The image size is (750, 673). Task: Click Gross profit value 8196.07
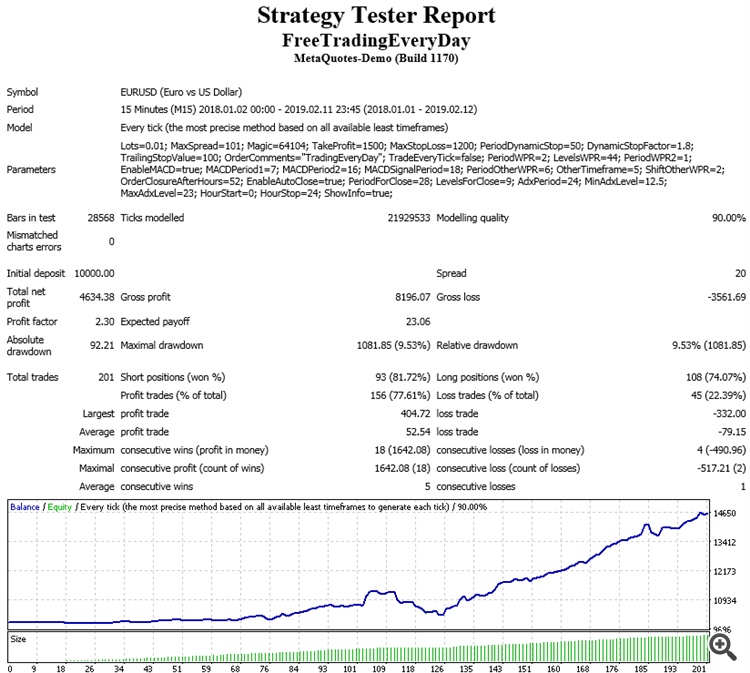(x=413, y=298)
